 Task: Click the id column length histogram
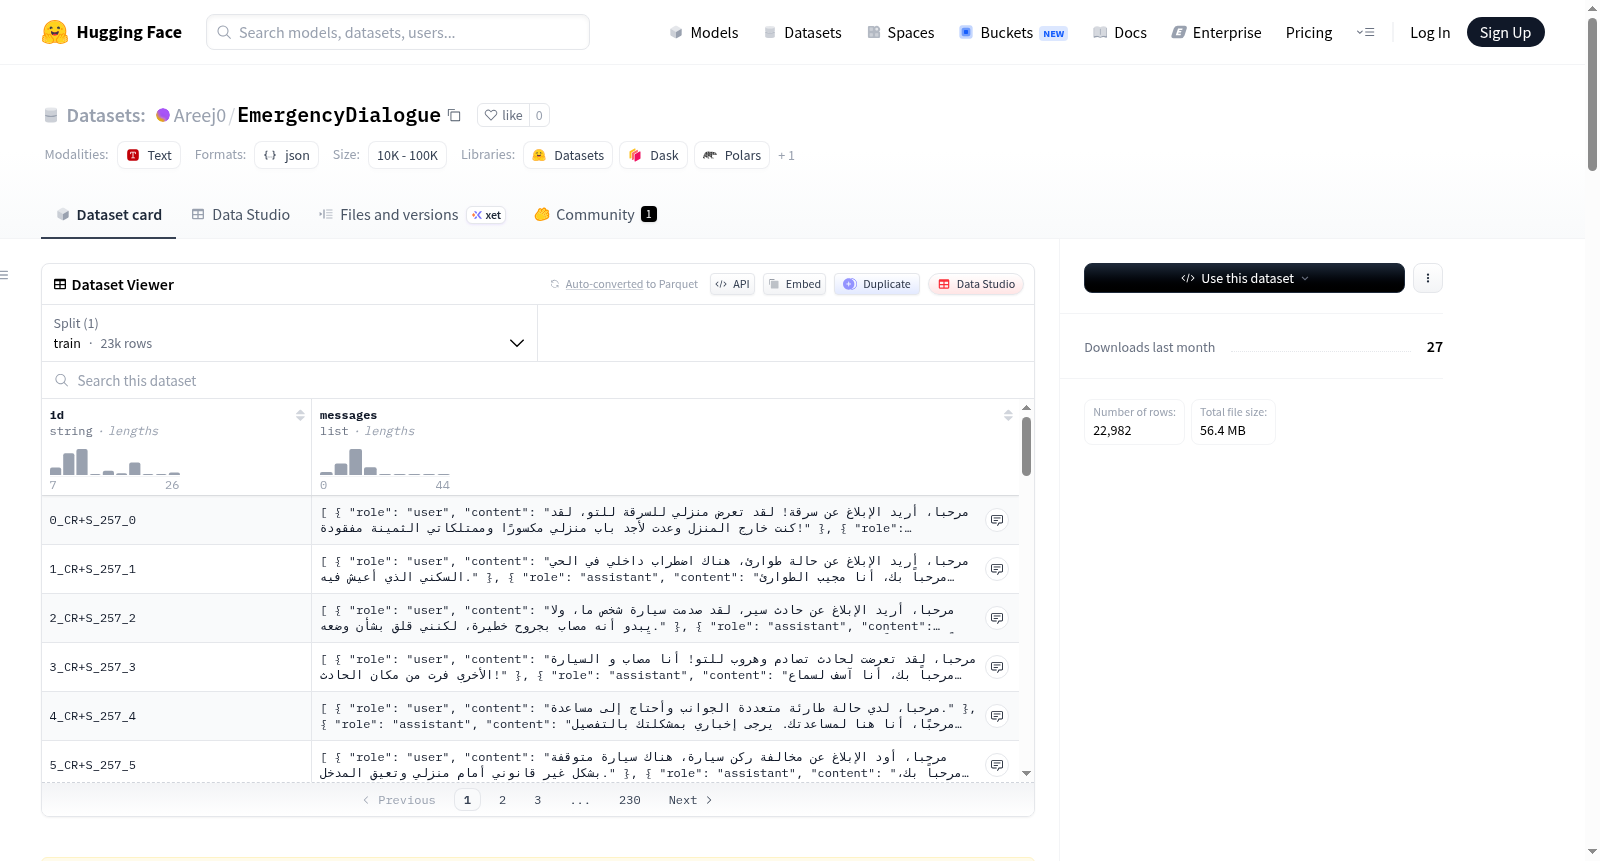pos(115,462)
